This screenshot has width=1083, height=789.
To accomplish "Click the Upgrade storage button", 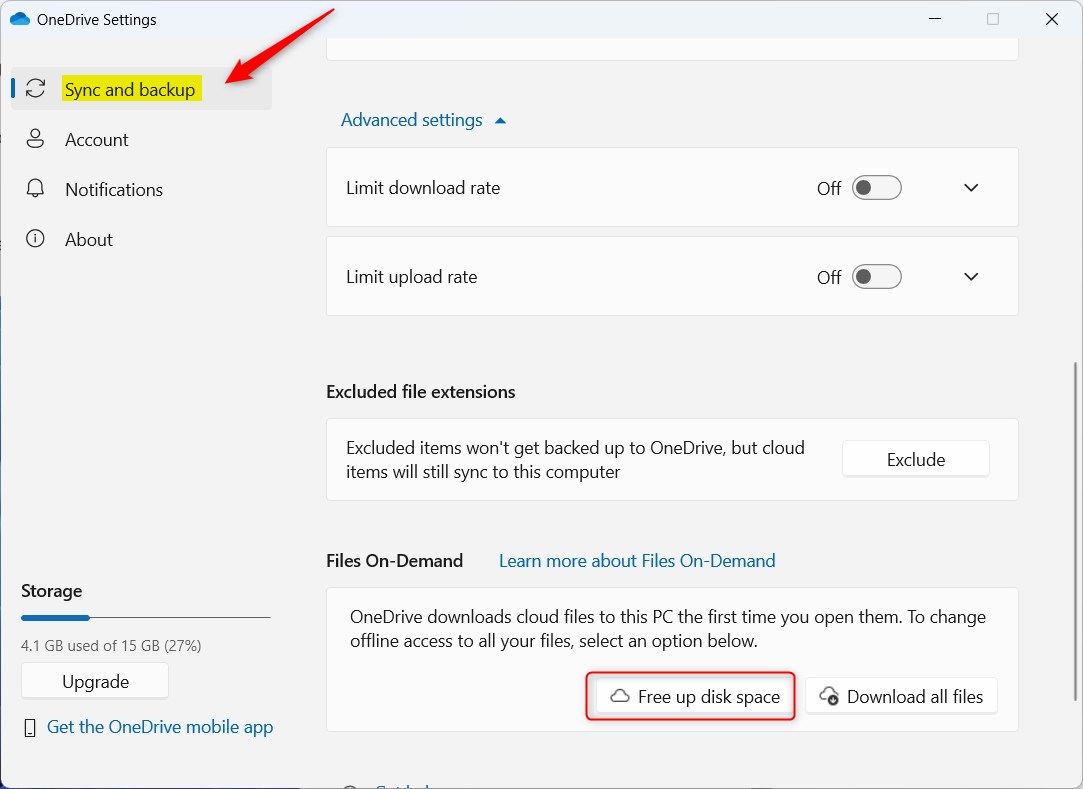I will pos(95,681).
